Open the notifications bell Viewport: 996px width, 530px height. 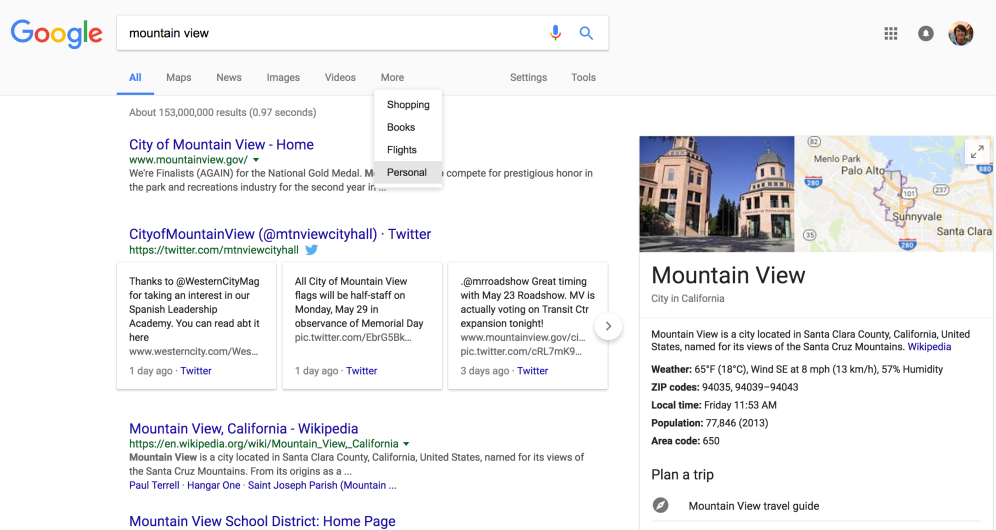click(x=926, y=34)
